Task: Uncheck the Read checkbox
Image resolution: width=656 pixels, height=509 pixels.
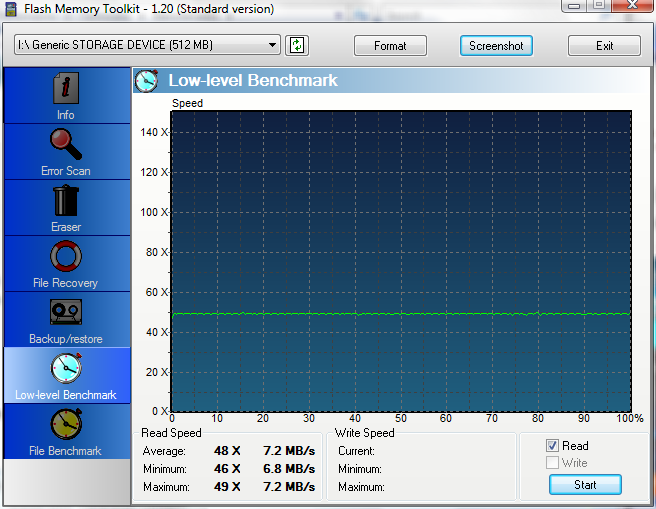Action: [553, 445]
